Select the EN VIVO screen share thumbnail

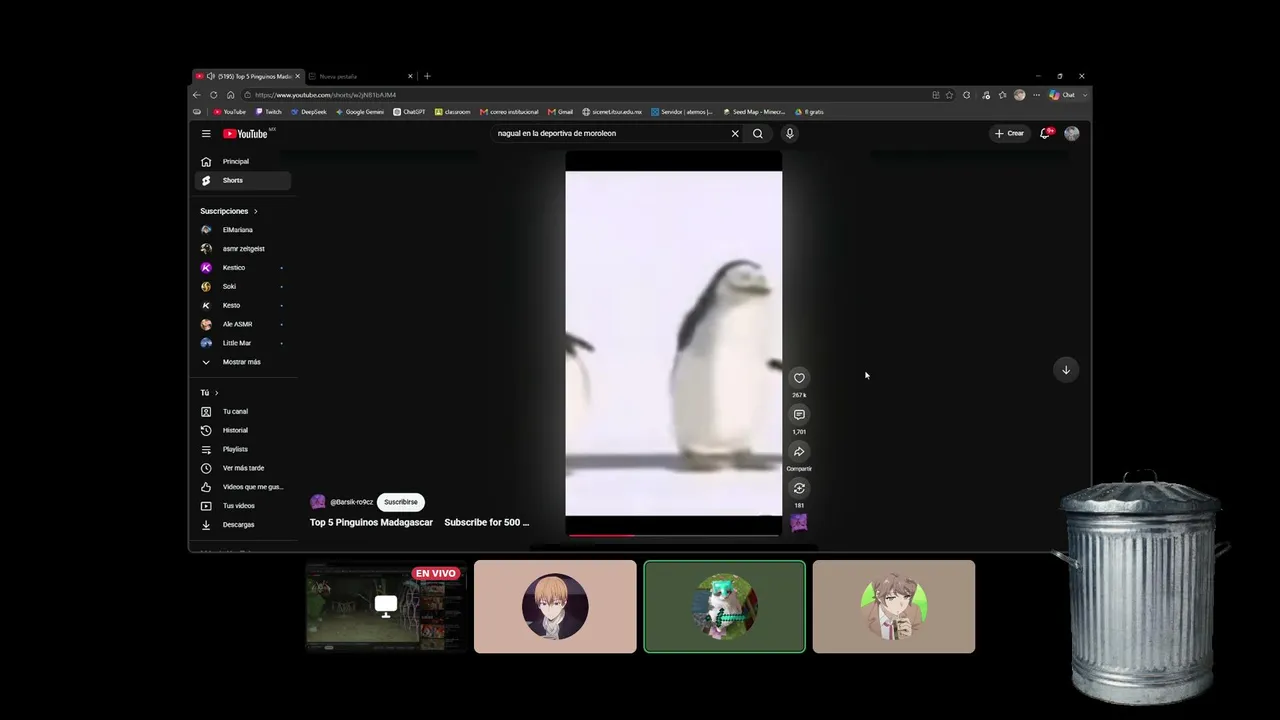pyautogui.click(x=386, y=607)
